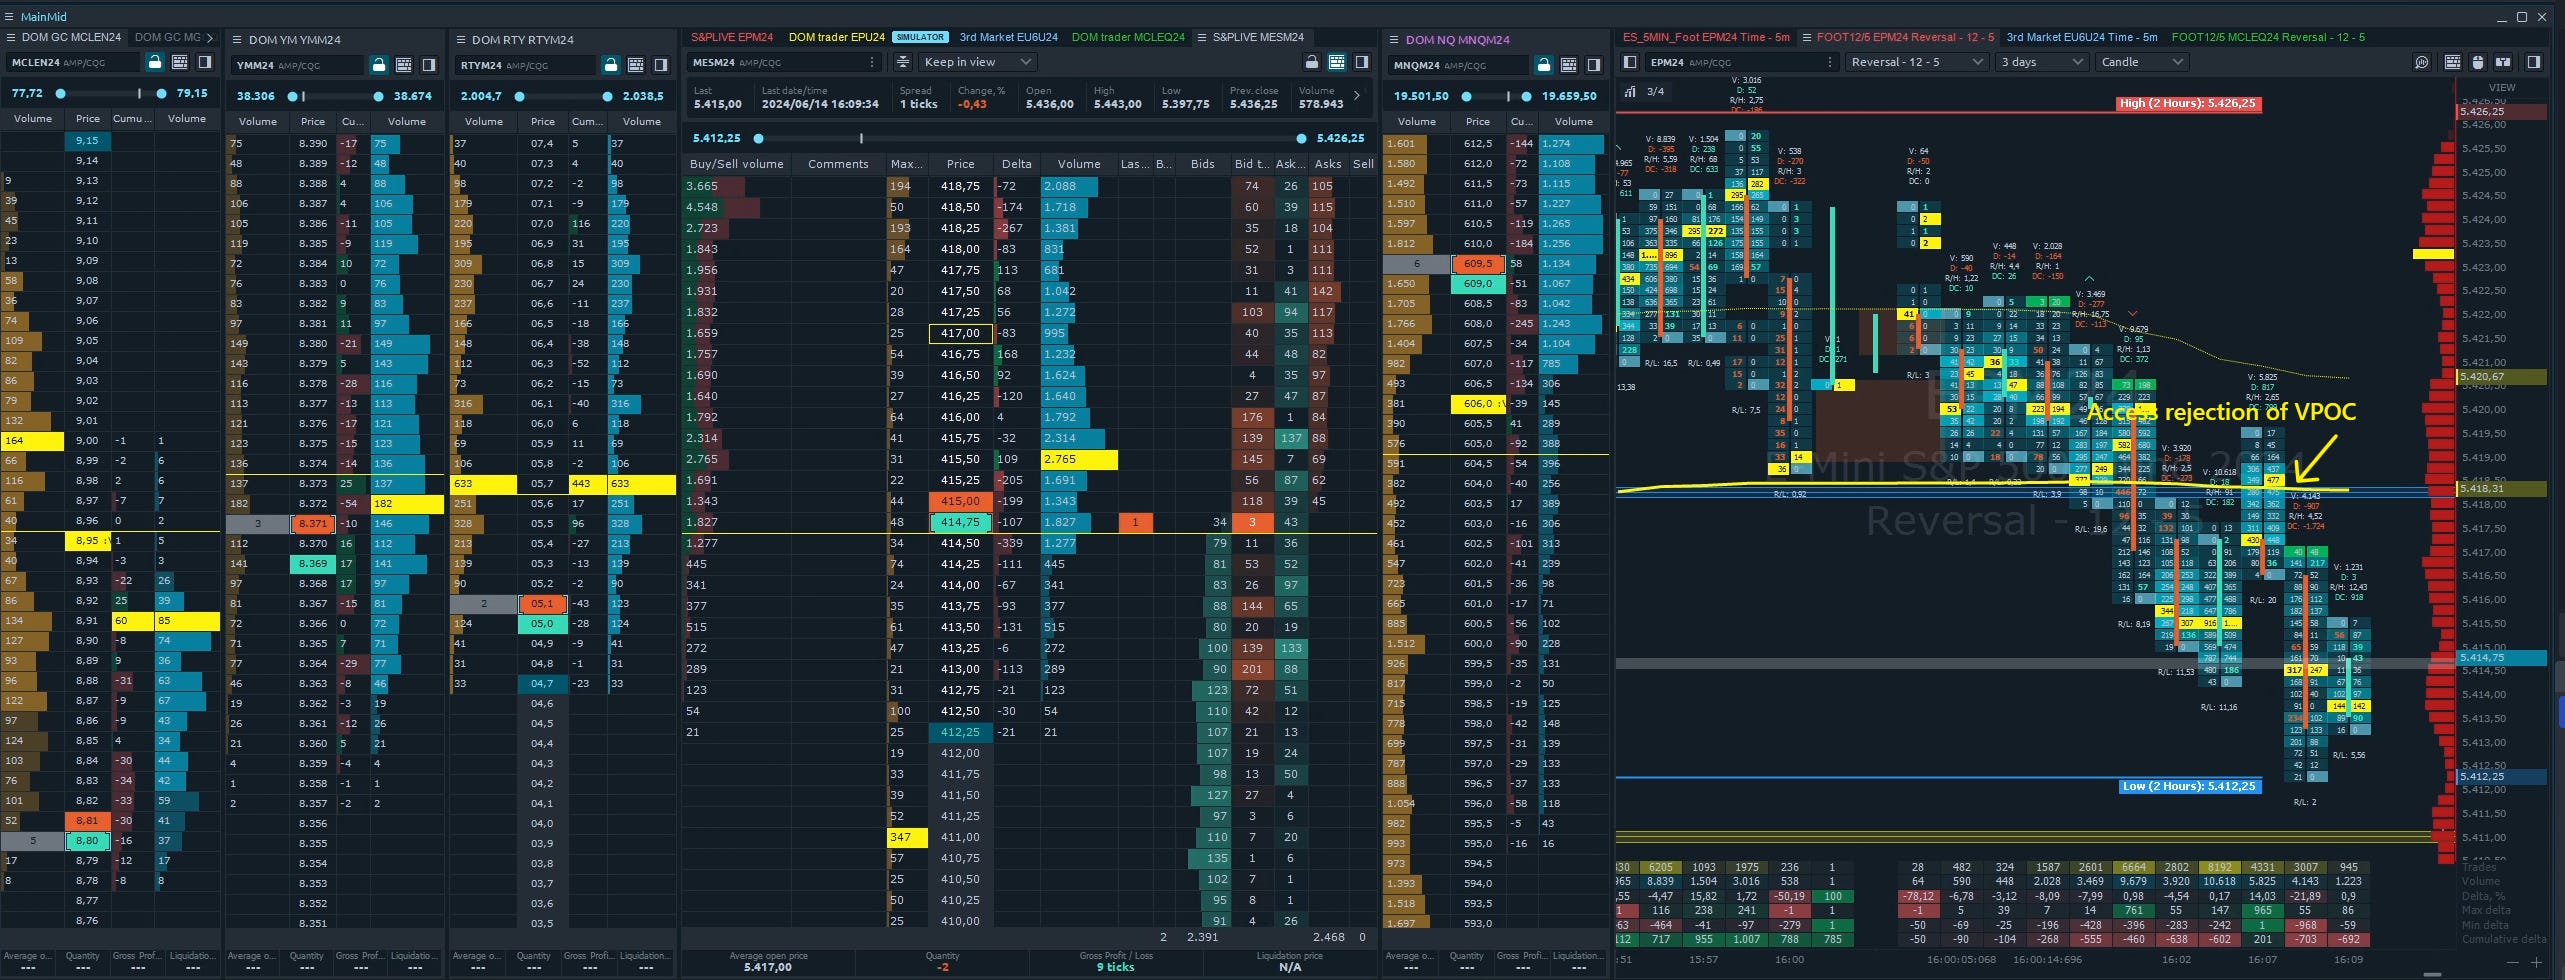Open the MESM24 symbol three-dot options

tap(873, 62)
